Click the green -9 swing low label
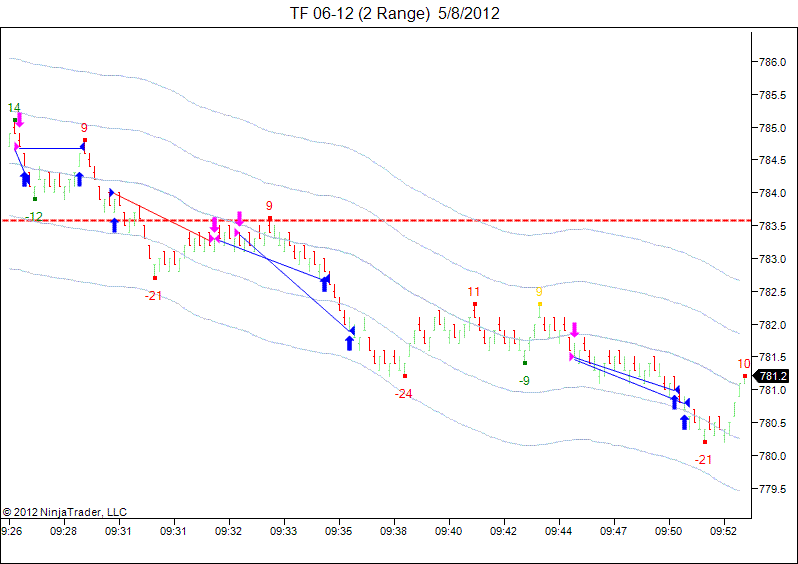 click(524, 381)
